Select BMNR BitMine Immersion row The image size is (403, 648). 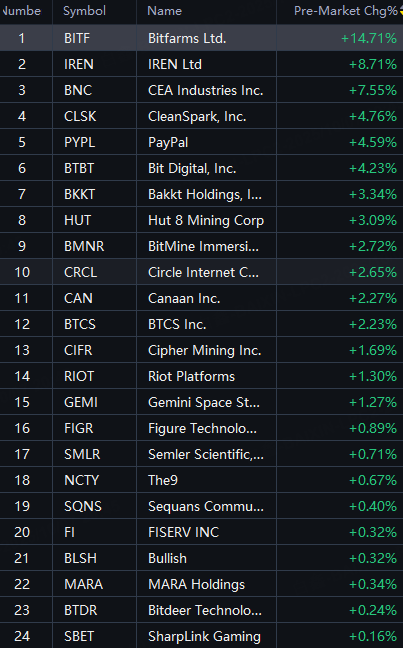point(201,246)
